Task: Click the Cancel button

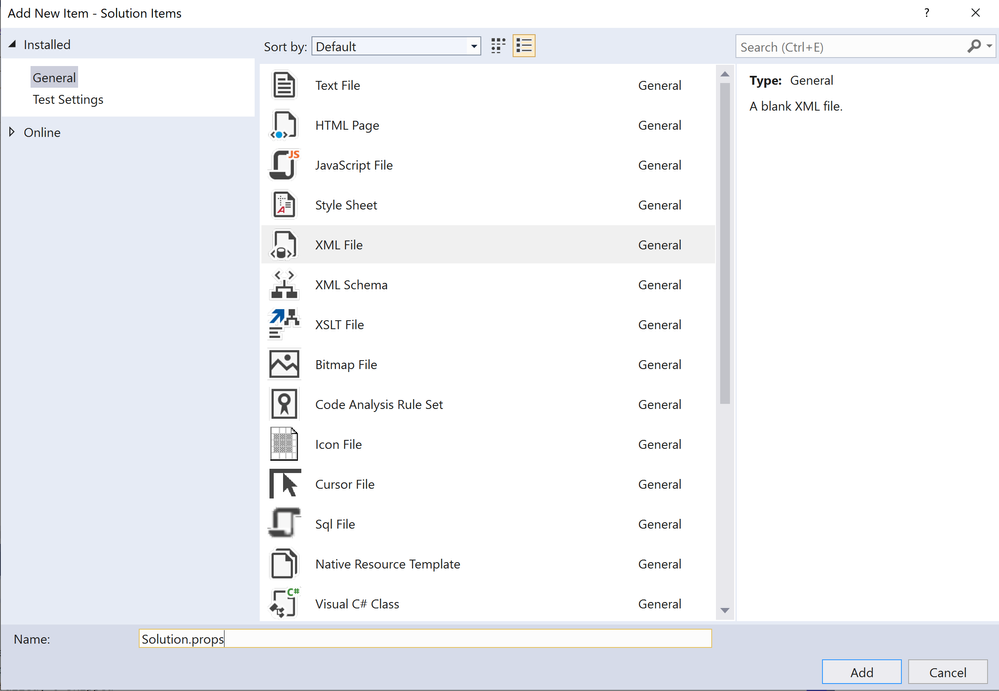Action: 947,672
